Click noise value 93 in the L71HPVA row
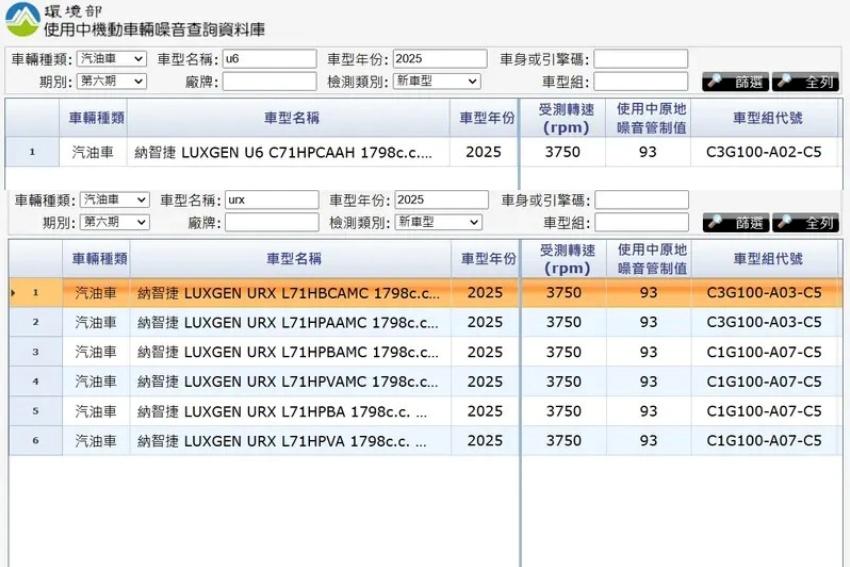The height and width of the screenshot is (567, 850). point(648,440)
